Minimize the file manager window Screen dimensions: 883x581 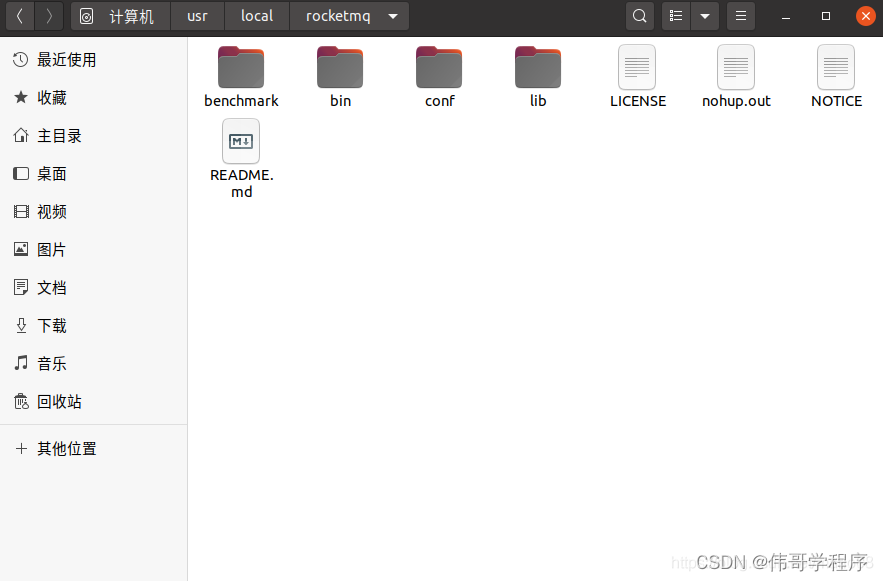(786, 16)
